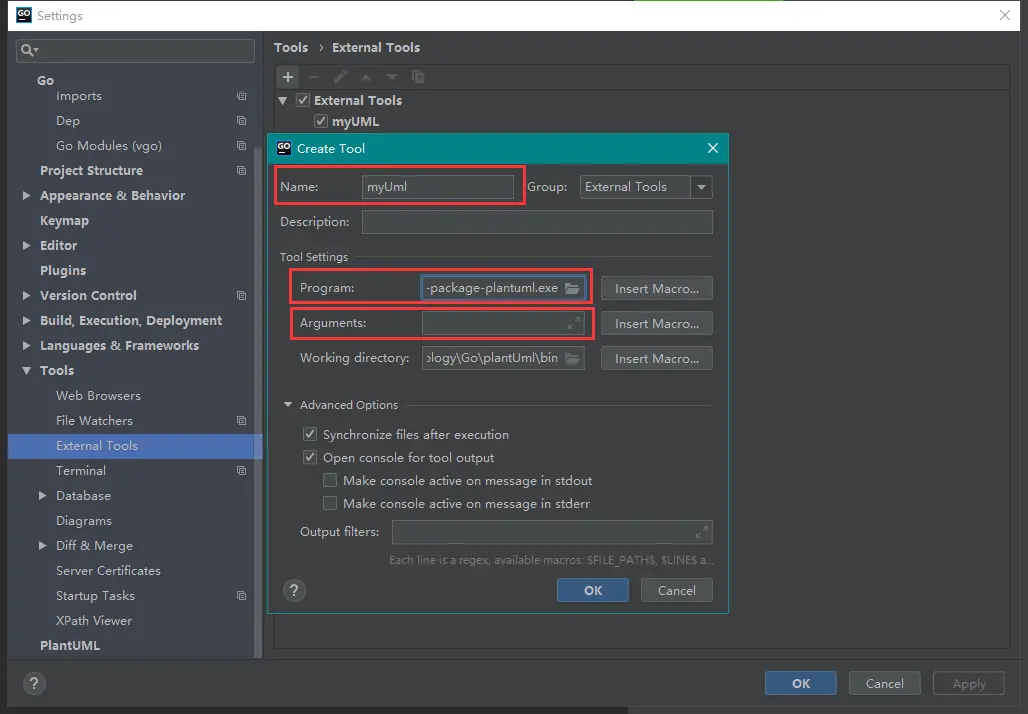Confirm Create Tool with OK
Image resolution: width=1028 pixels, height=714 pixels.
coord(593,590)
